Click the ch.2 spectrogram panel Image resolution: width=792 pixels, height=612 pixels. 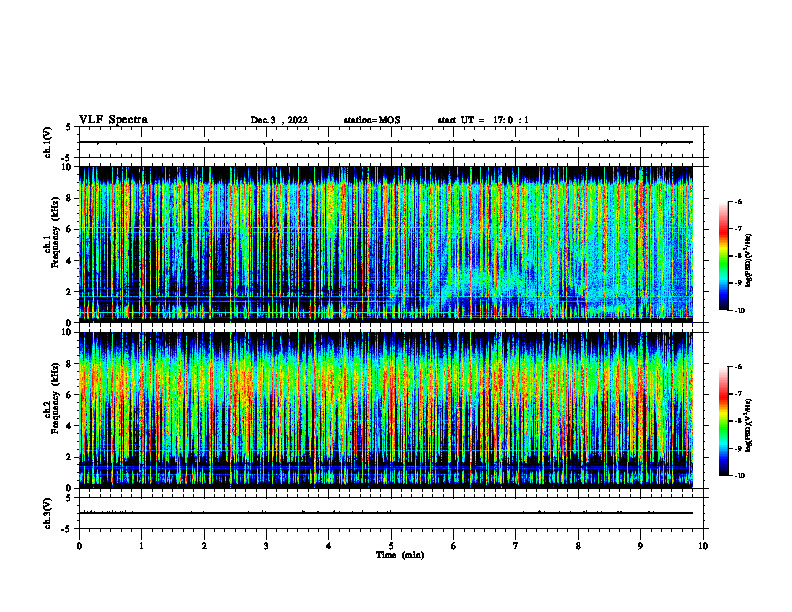tap(385, 410)
